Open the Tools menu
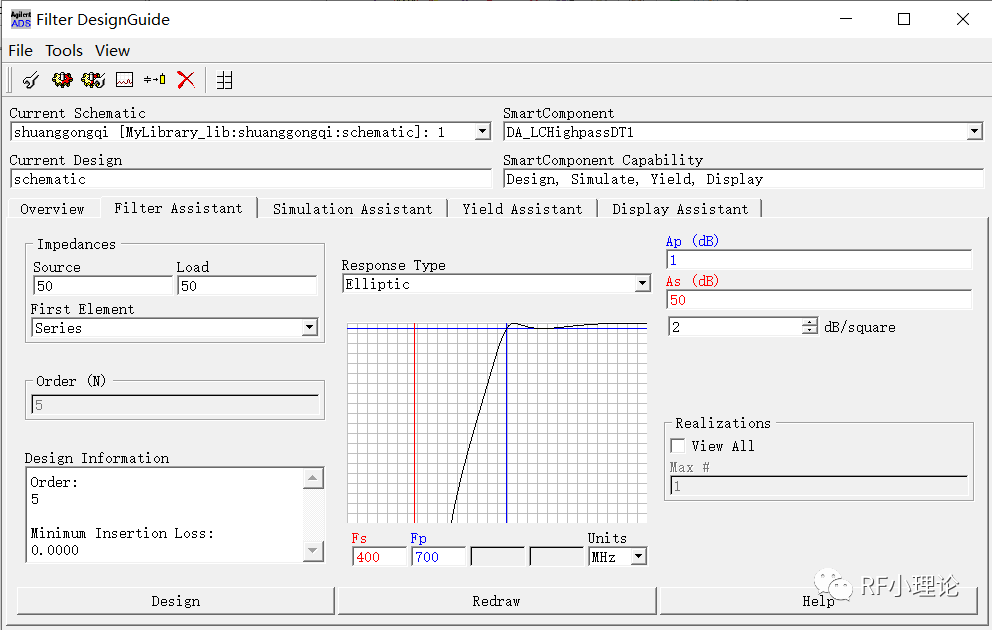992x630 pixels. pyautogui.click(x=64, y=51)
